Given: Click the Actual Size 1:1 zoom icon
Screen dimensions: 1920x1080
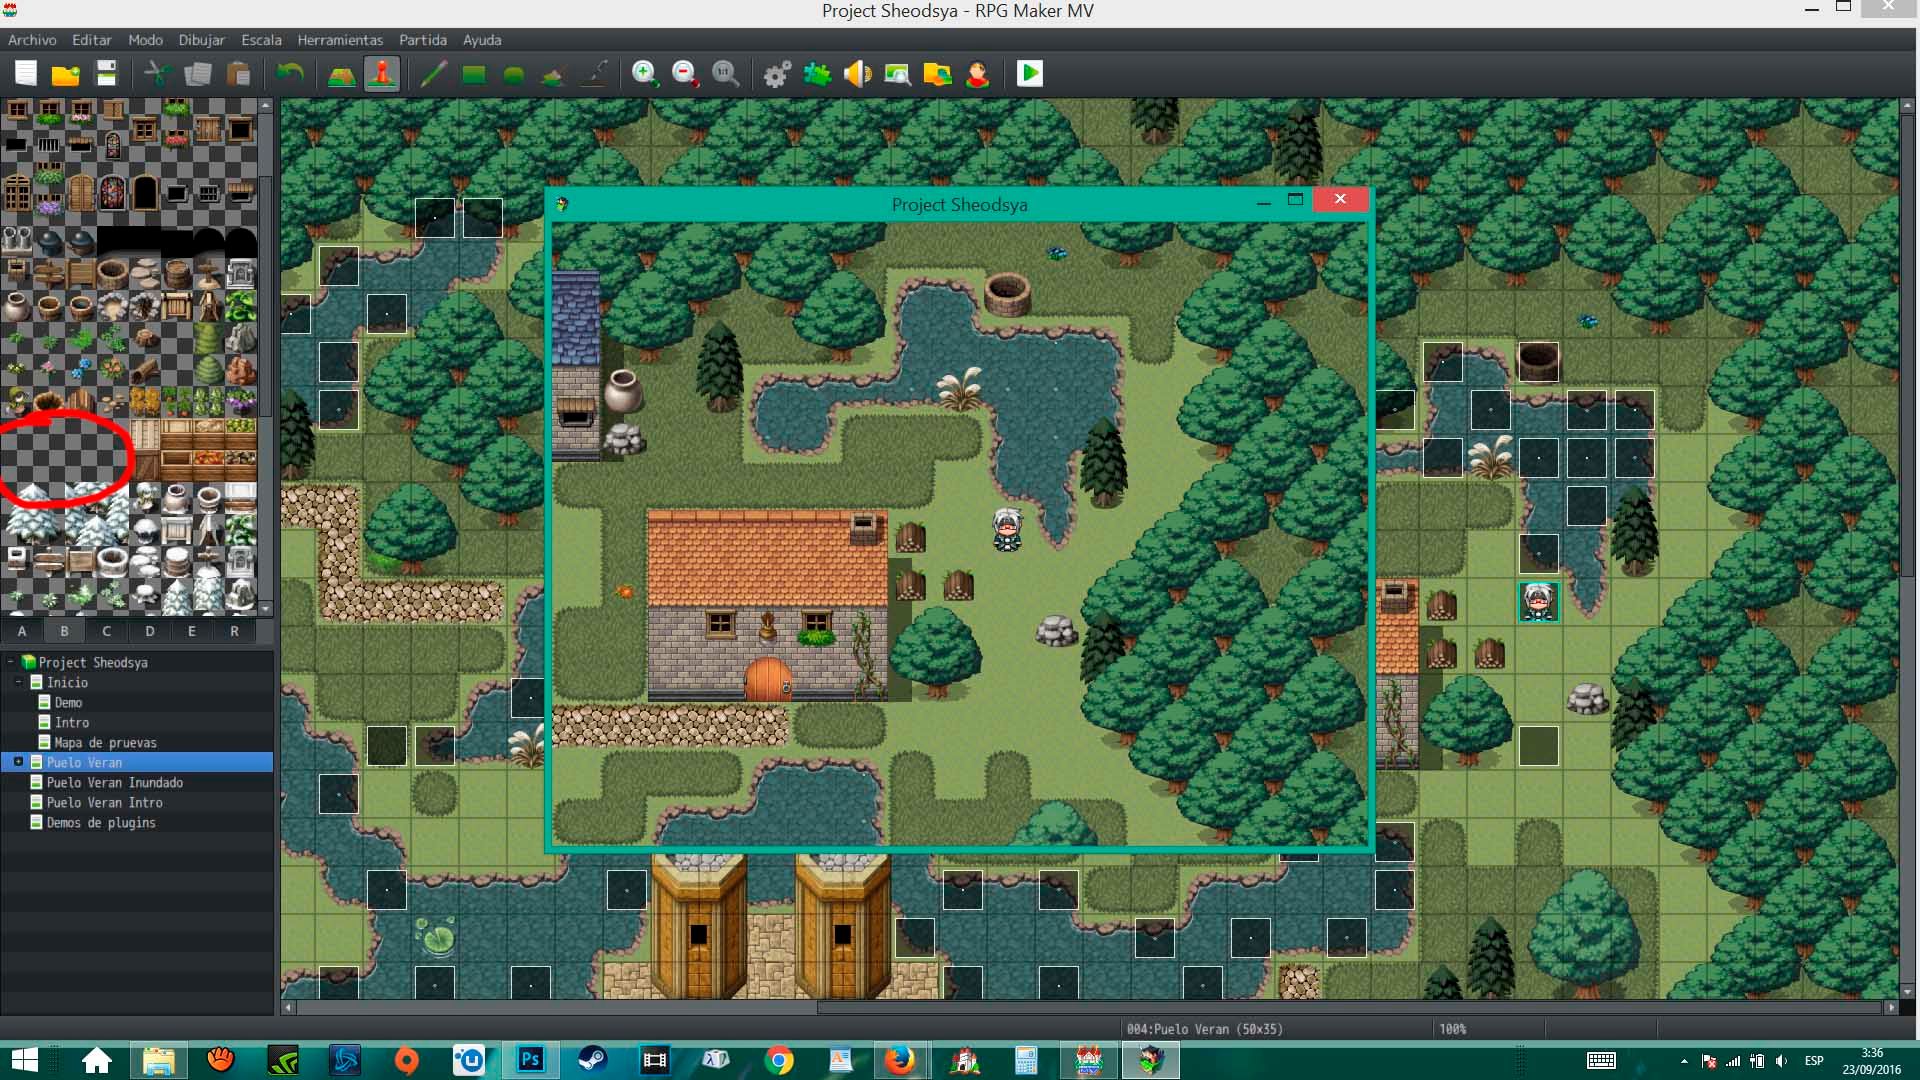Looking at the screenshot, I should [x=725, y=74].
